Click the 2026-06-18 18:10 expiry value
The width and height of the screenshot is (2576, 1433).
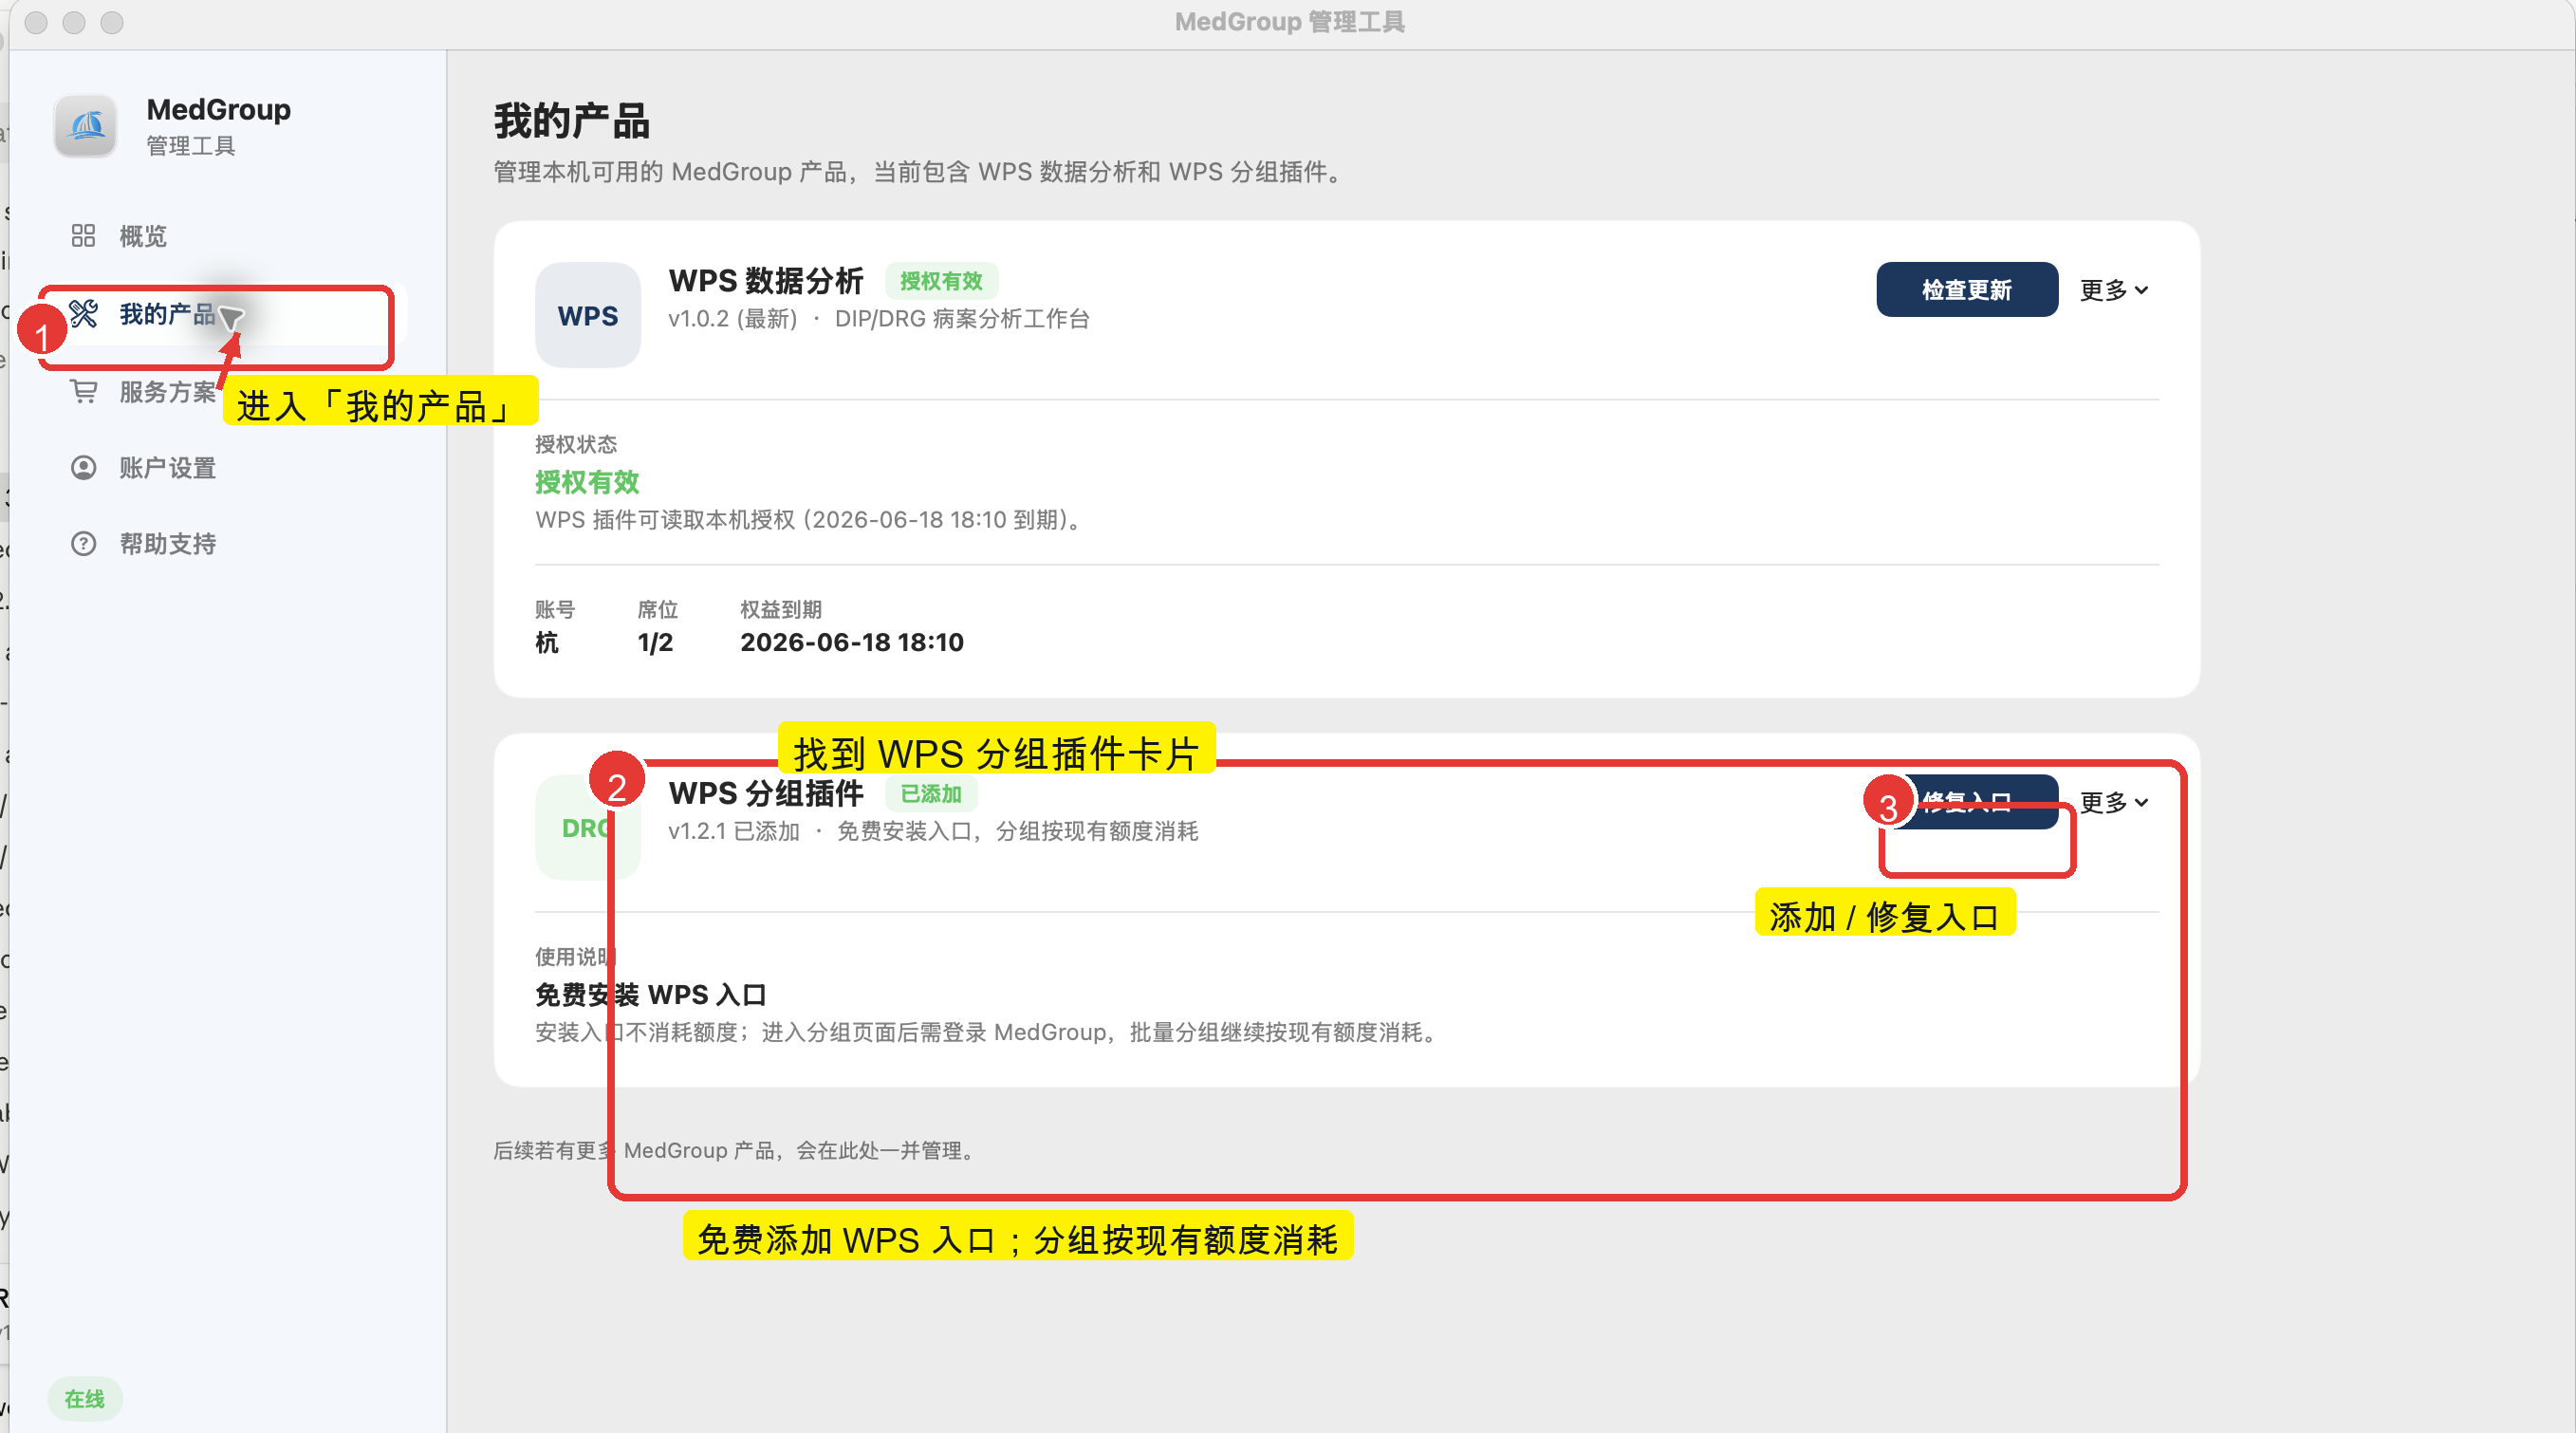click(x=852, y=642)
